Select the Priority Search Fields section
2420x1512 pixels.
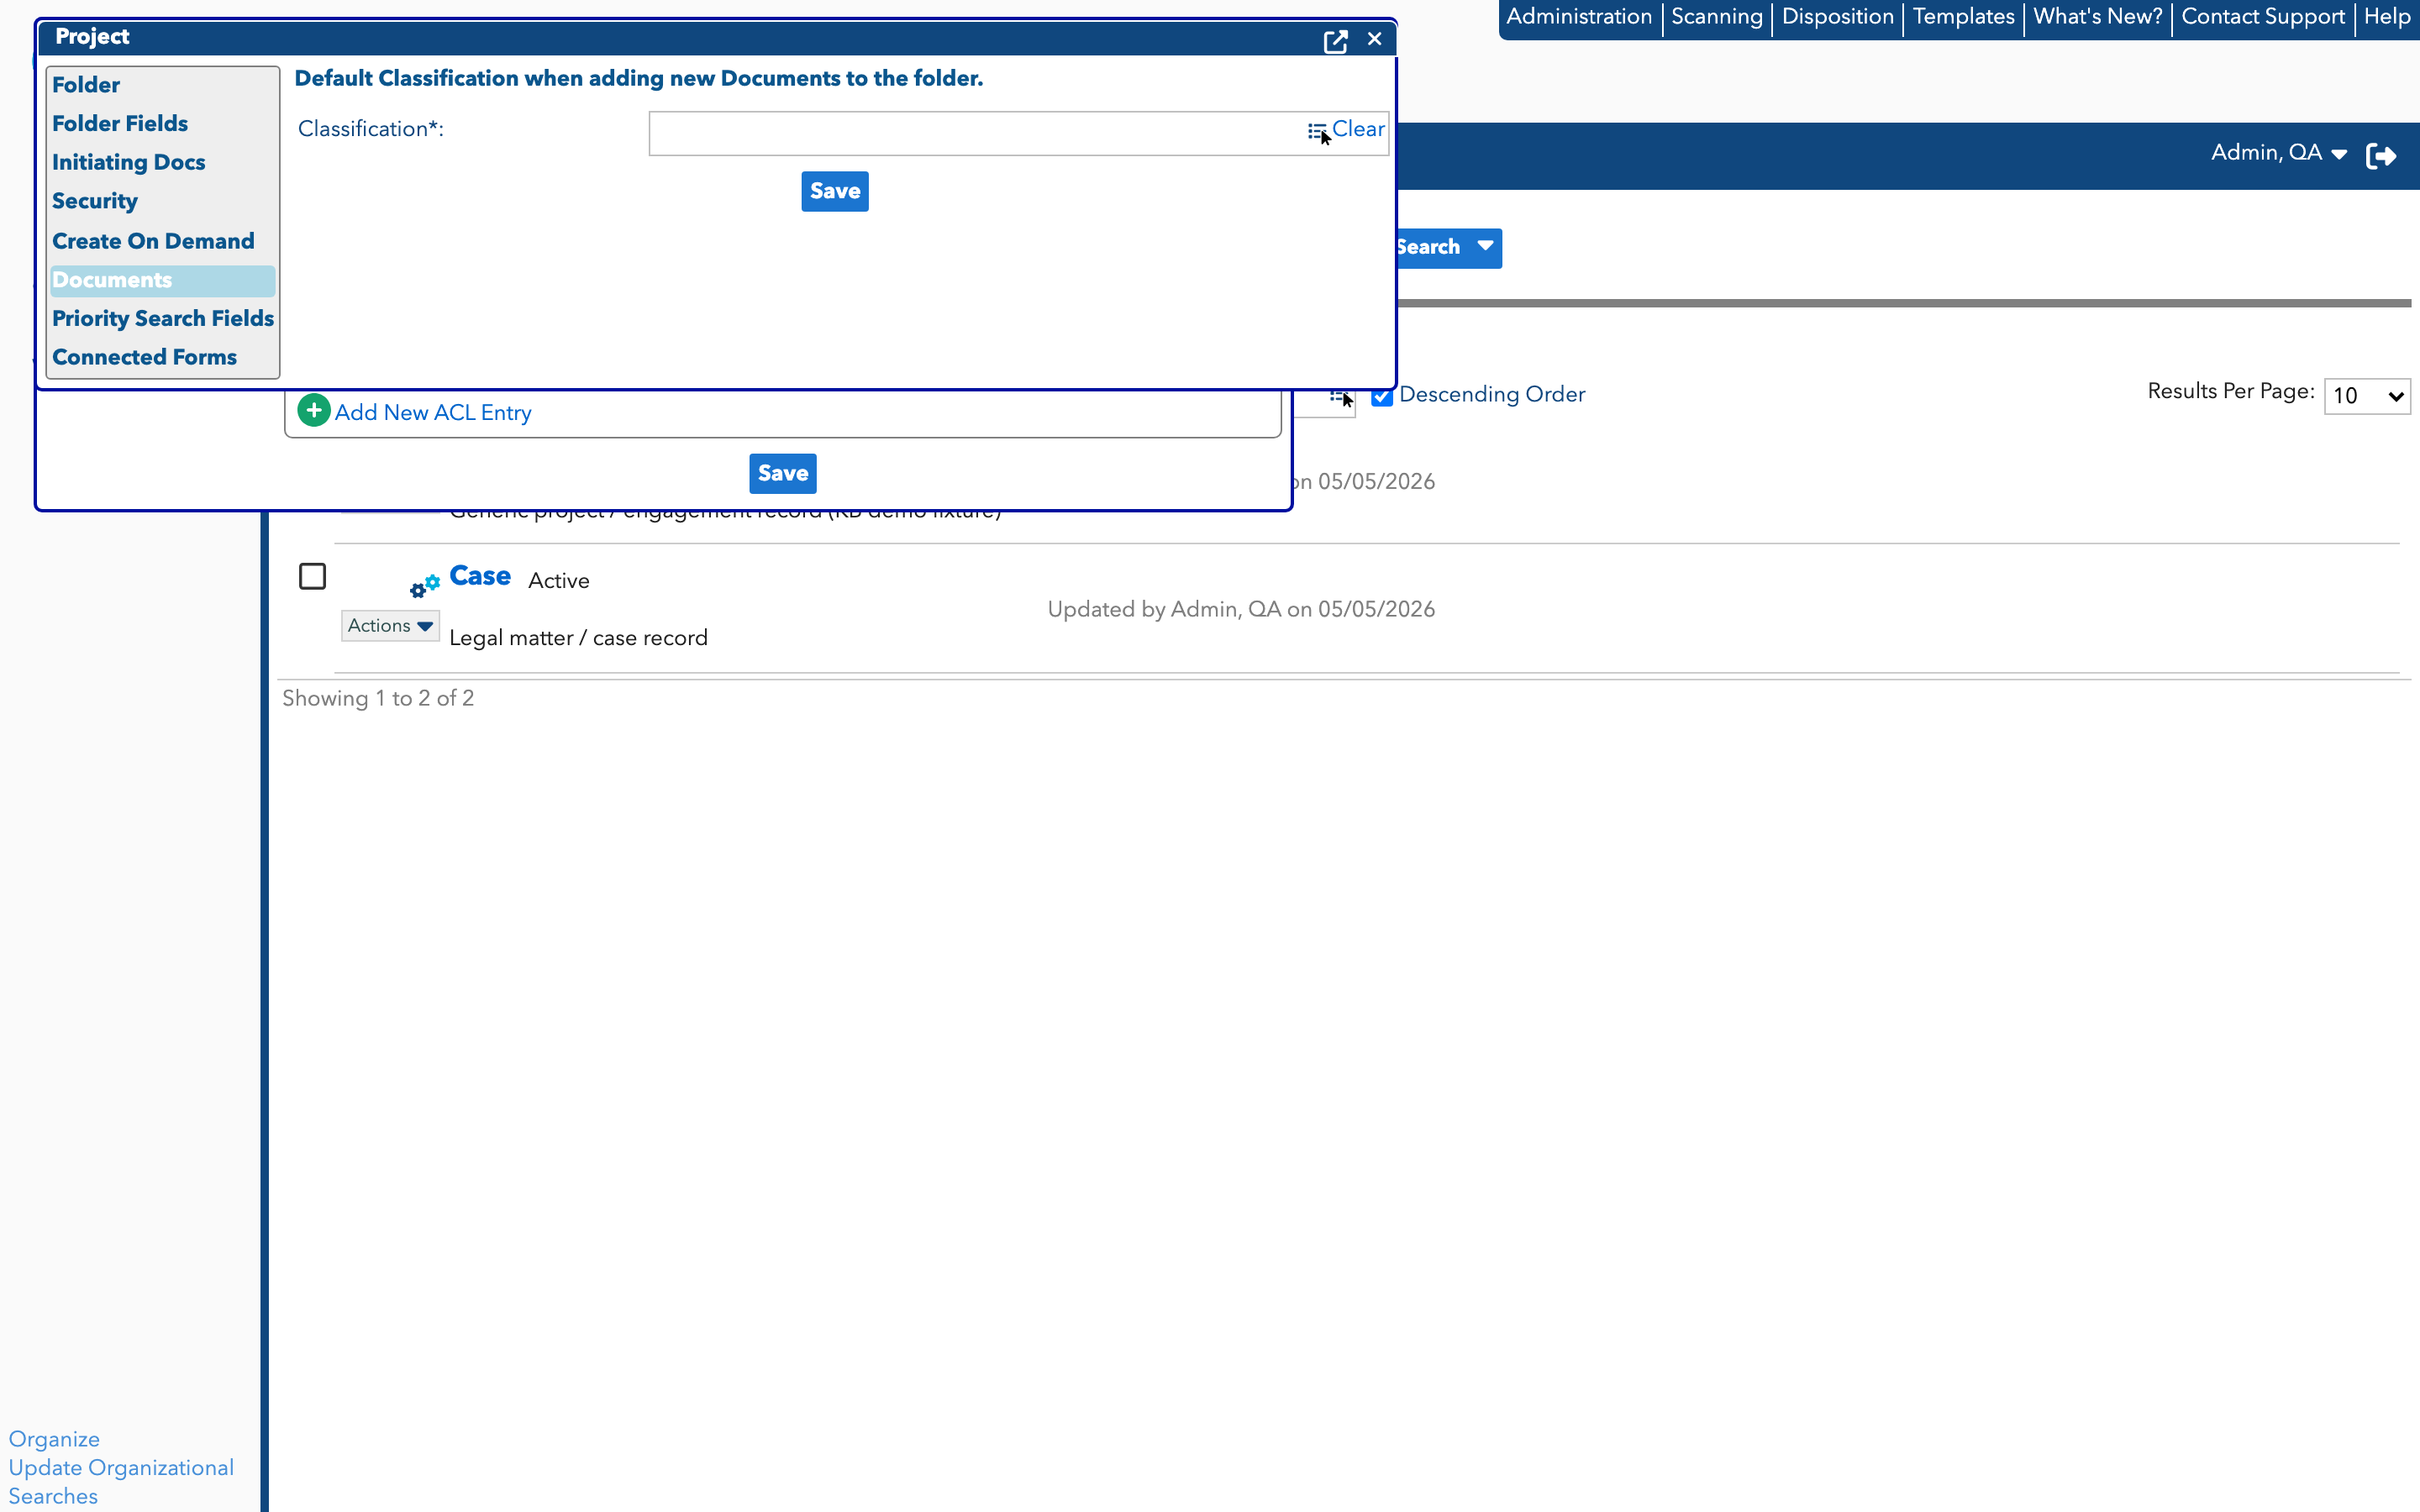(163, 319)
